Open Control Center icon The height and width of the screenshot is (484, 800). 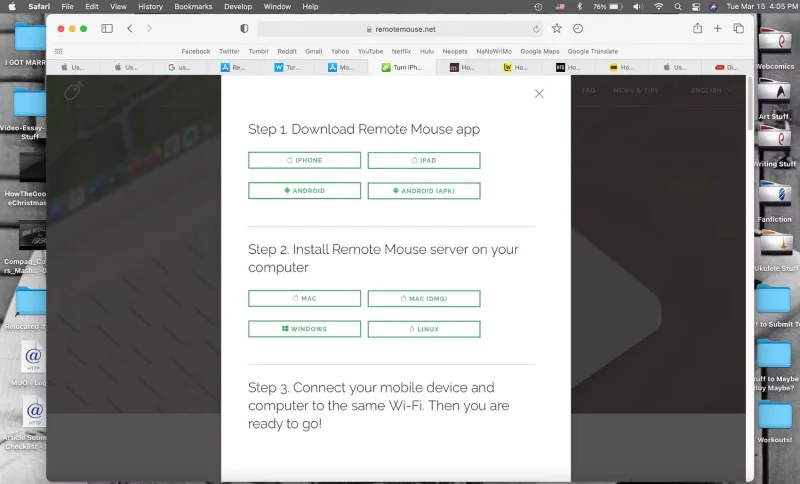696,7
